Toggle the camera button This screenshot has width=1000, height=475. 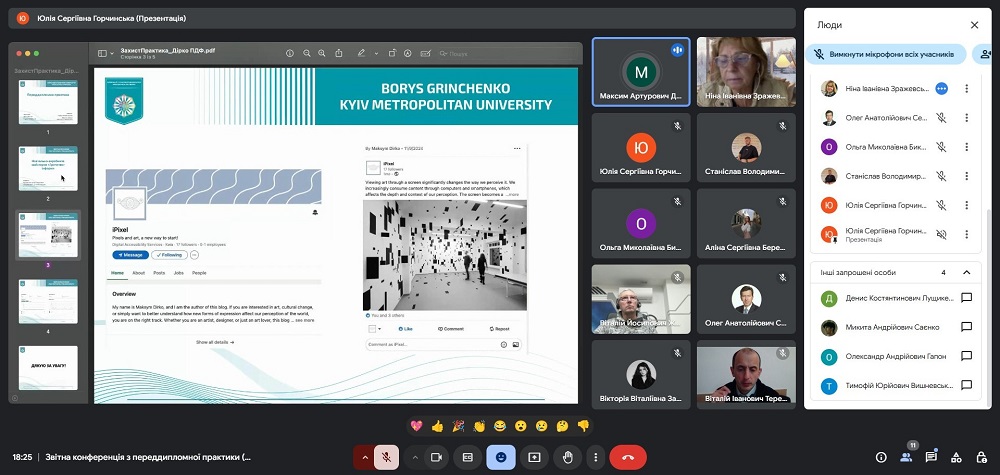[436, 457]
